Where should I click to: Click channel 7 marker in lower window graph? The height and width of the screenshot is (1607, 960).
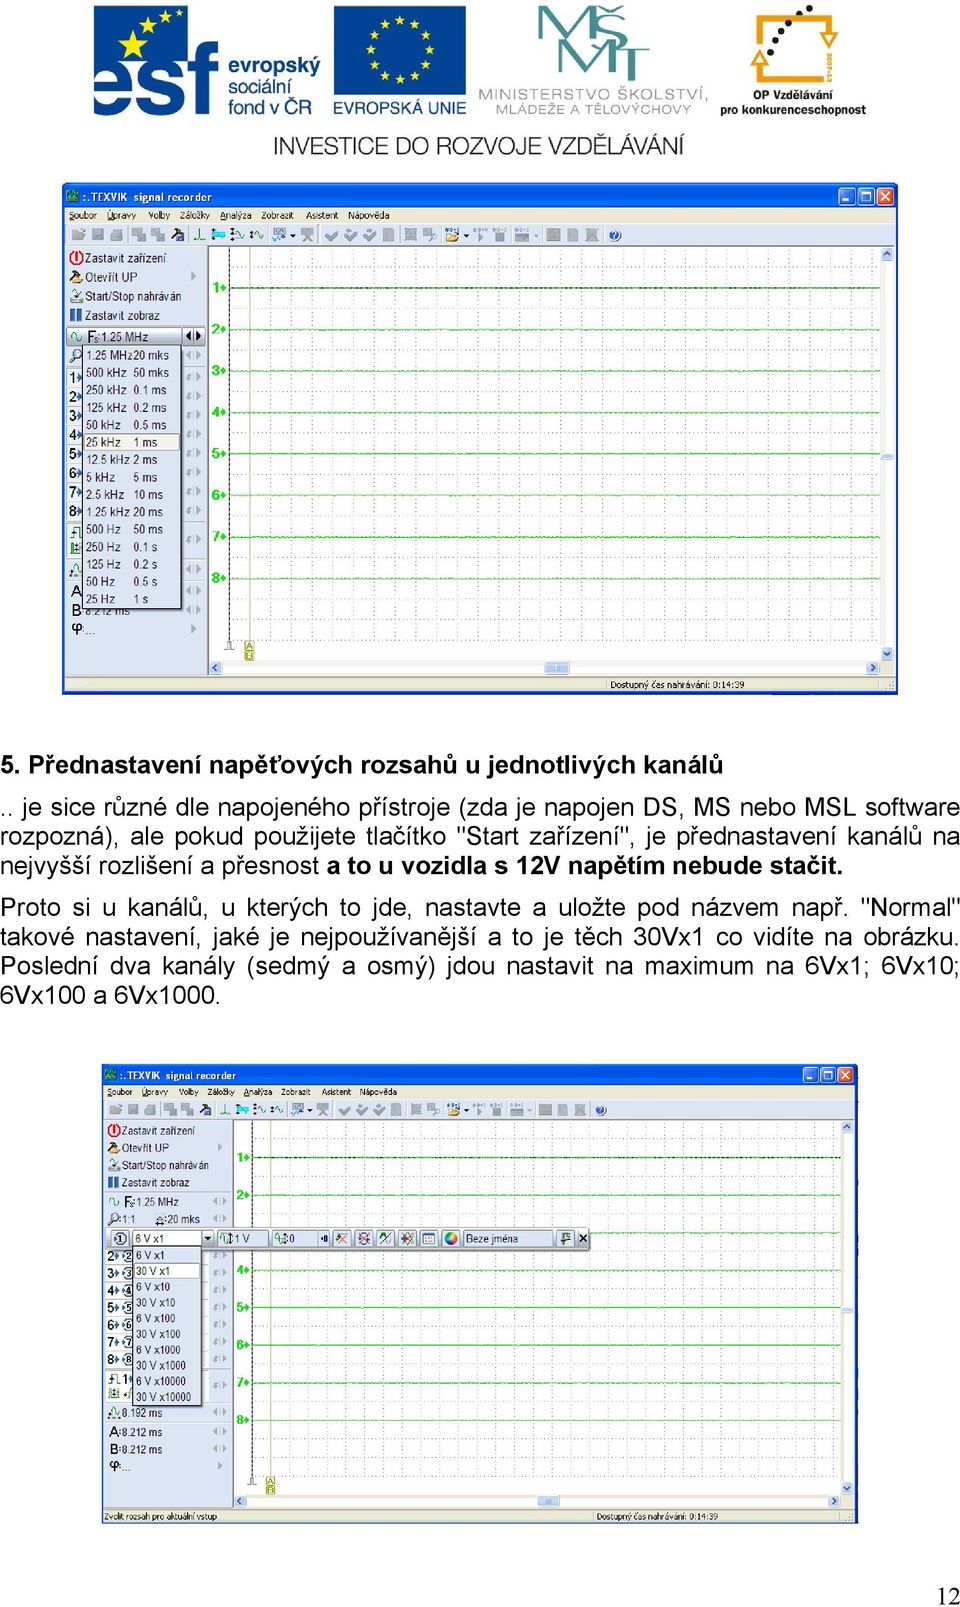[x=243, y=1382]
